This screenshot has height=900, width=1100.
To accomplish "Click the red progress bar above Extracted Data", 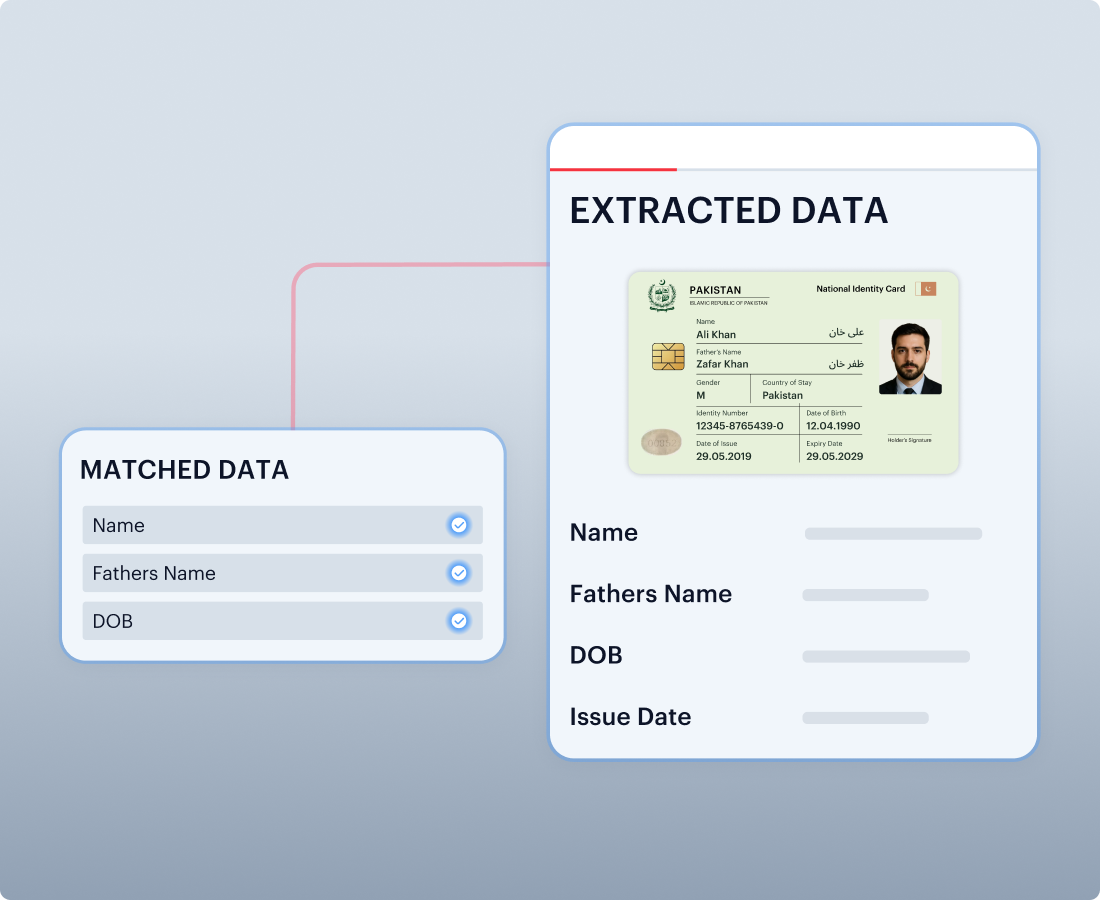I will (x=613, y=170).
